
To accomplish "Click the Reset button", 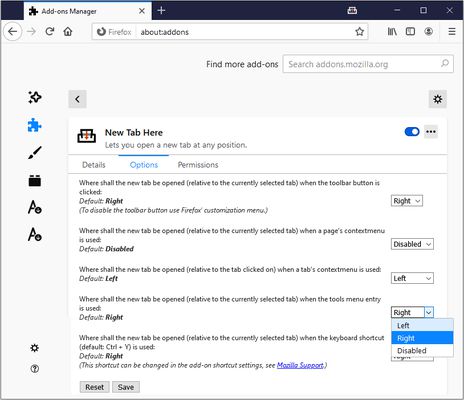I will pos(94,387).
